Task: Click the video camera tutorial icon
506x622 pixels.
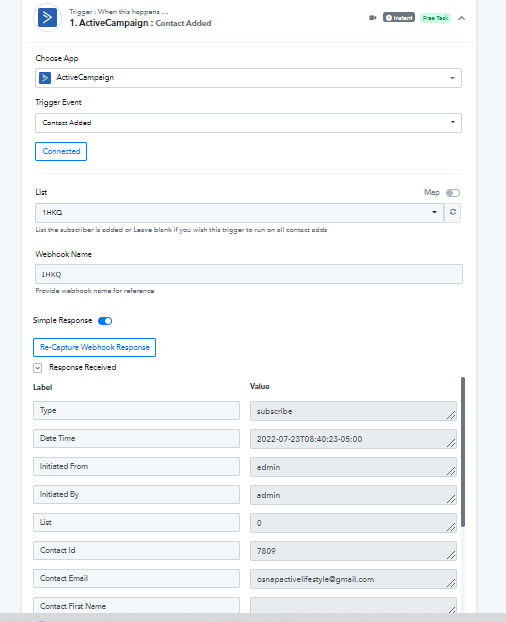Action: [x=372, y=18]
